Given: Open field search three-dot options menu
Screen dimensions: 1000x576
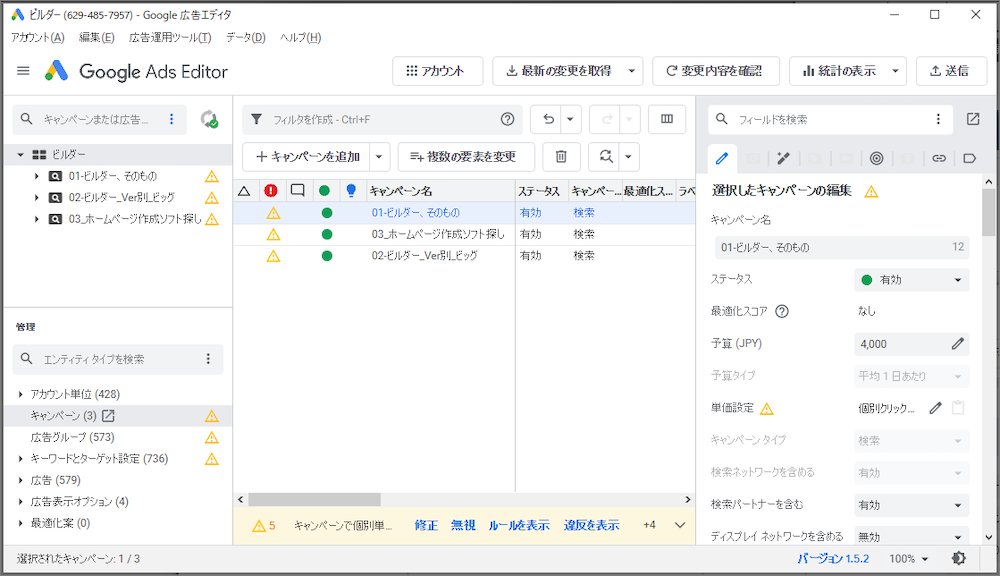Looking at the screenshot, I should coord(938,119).
